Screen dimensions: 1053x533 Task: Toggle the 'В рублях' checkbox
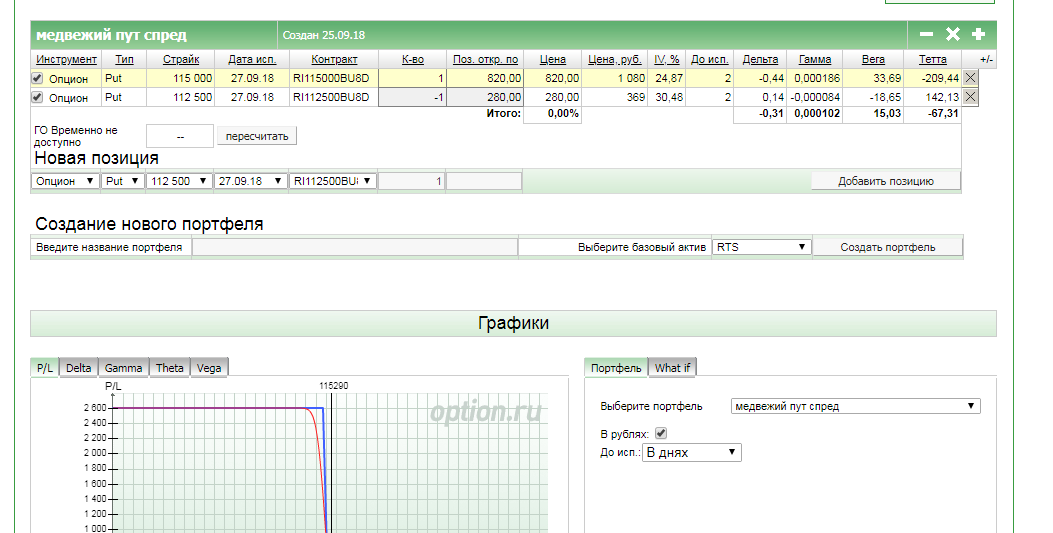tap(660, 433)
